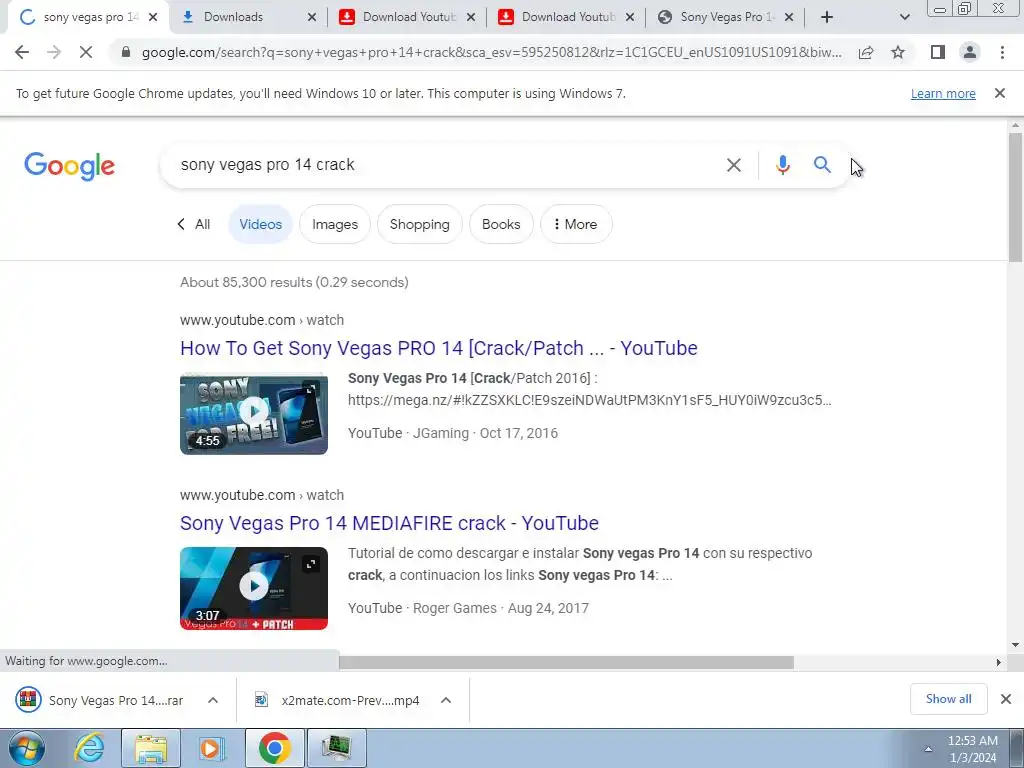Screen dimensions: 1024x768
Task: Click the horizontal scrollbar thumb
Action: click(566, 662)
